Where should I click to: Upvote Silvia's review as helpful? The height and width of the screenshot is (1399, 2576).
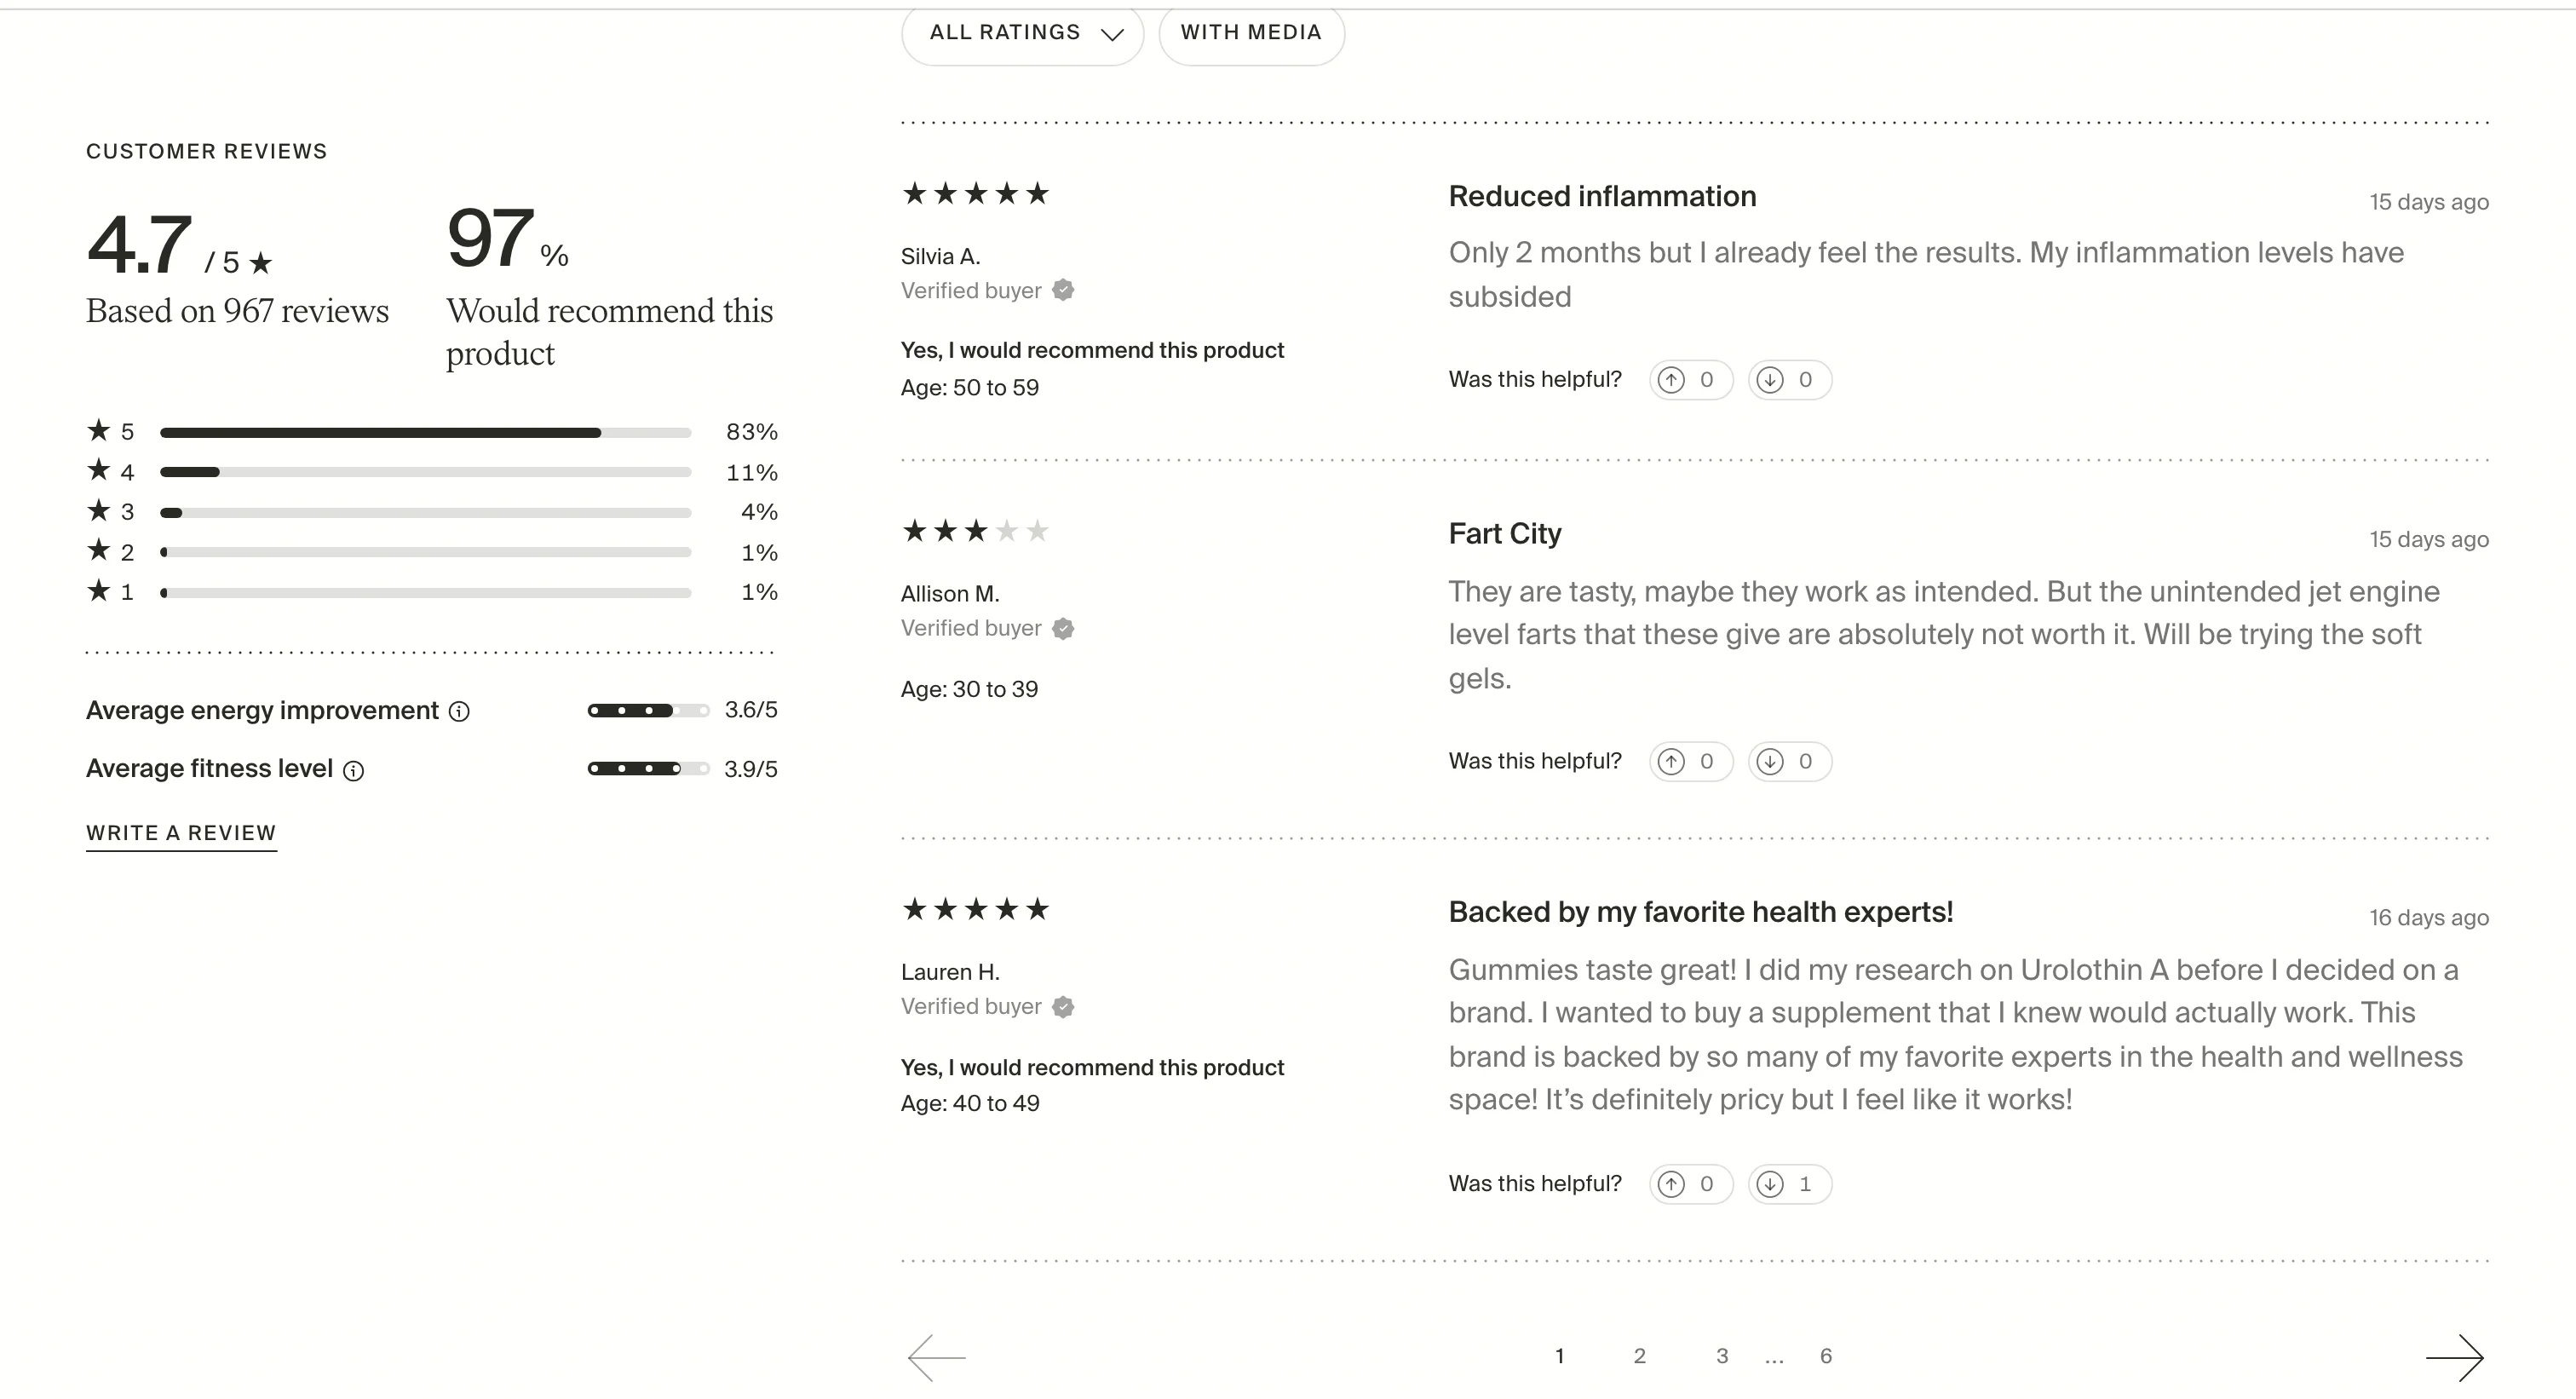[1690, 380]
